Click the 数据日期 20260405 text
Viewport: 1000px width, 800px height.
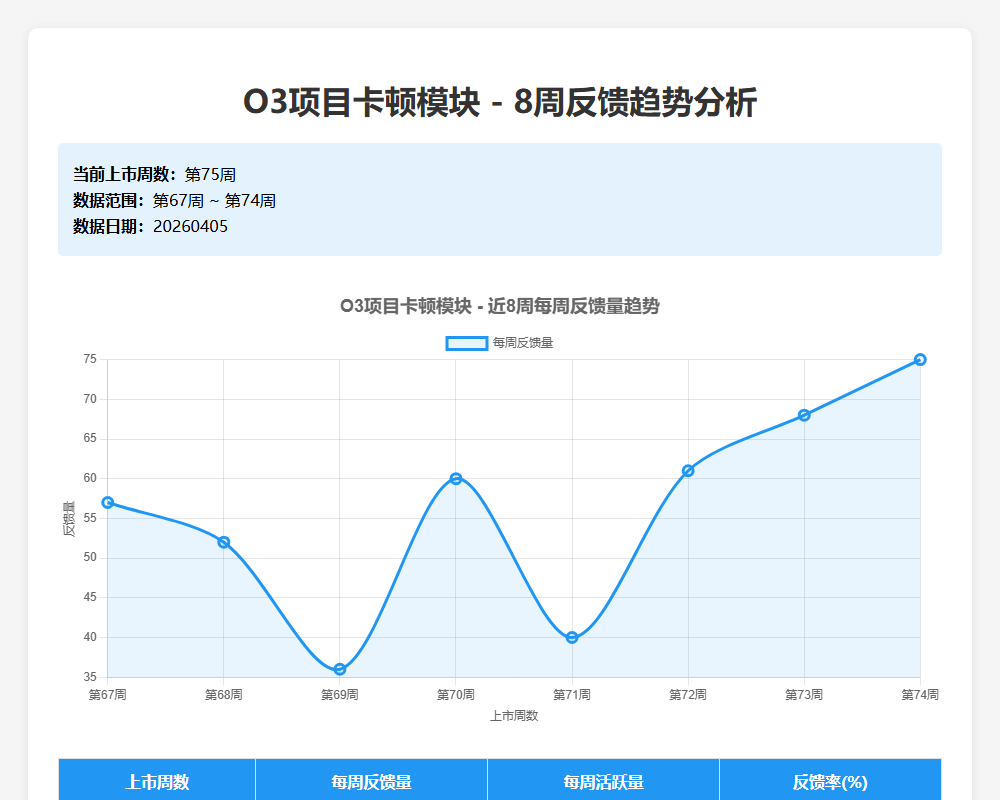pyautogui.click(x=150, y=226)
